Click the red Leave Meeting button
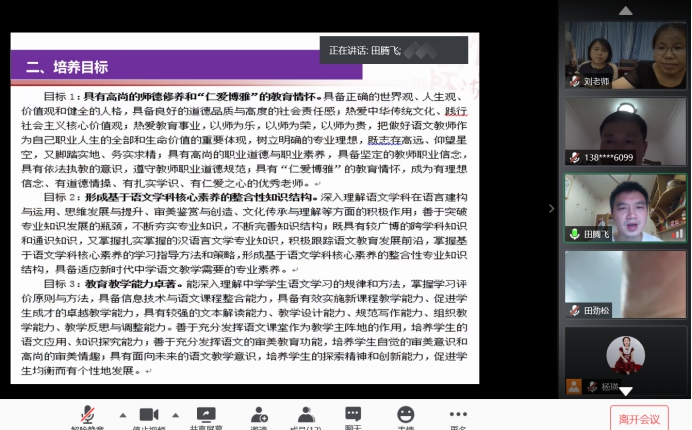The width and height of the screenshot is (692, 430). [x=638, y=418]
